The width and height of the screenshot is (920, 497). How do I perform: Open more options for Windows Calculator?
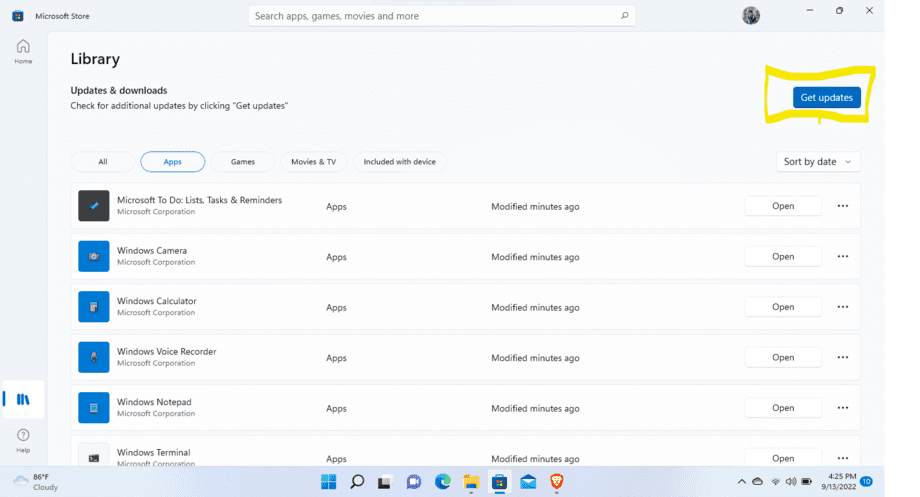(843, 307)
